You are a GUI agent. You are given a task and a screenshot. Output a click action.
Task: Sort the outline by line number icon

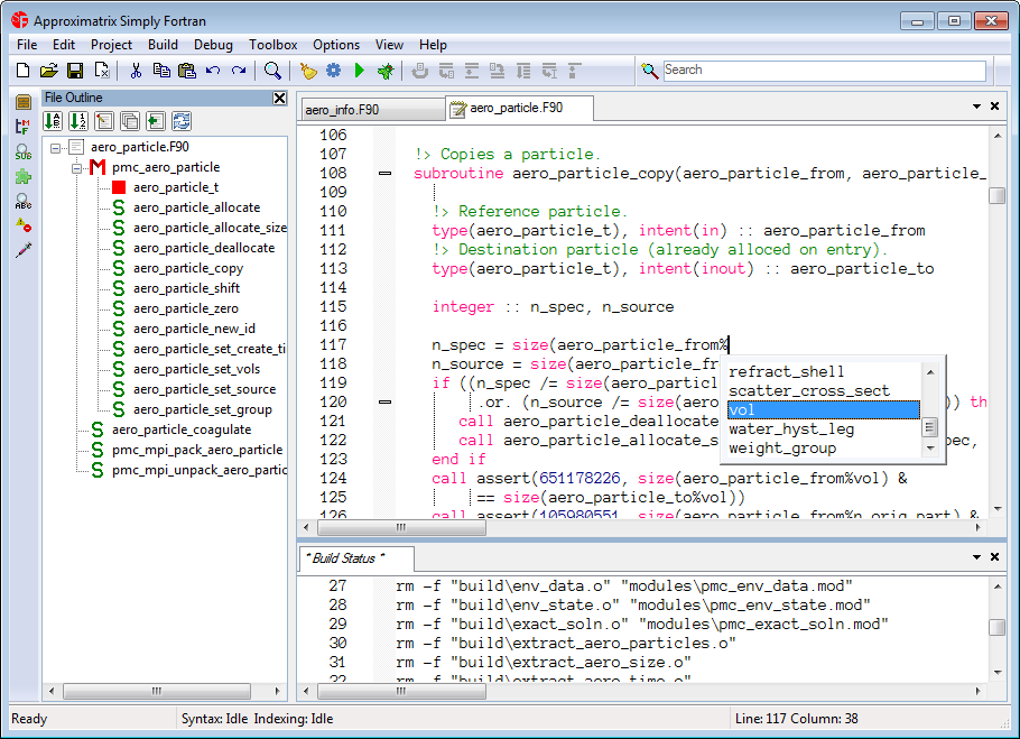(x=78, y=121)
